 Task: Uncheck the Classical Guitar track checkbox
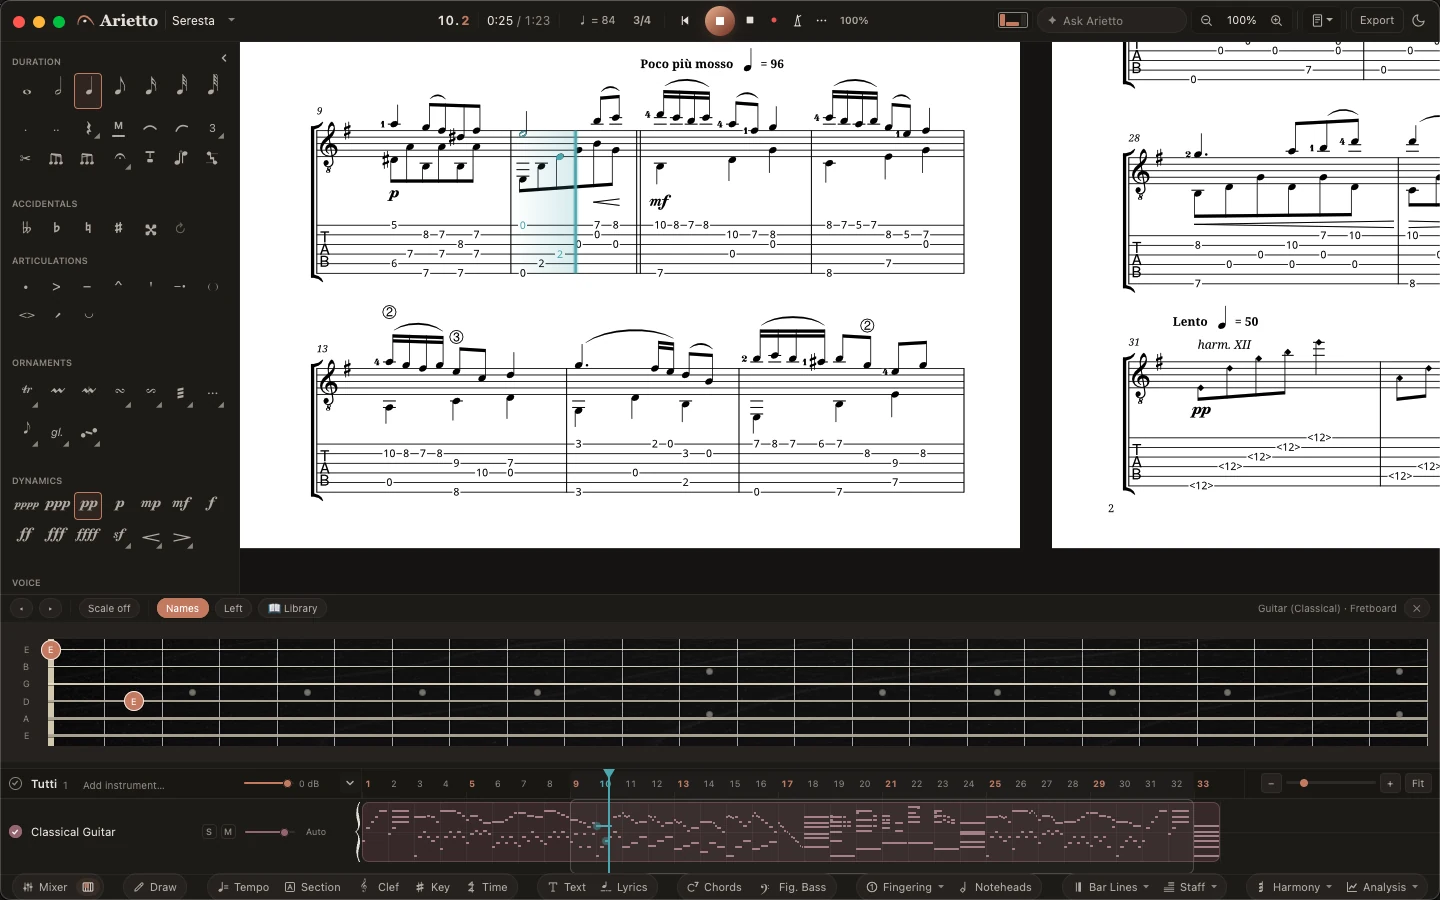[x=15, y=832]
